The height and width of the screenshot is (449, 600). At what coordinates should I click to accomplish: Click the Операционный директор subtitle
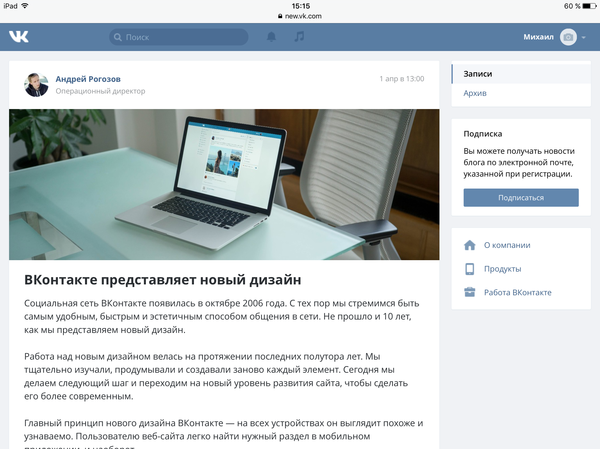(100, 91)
